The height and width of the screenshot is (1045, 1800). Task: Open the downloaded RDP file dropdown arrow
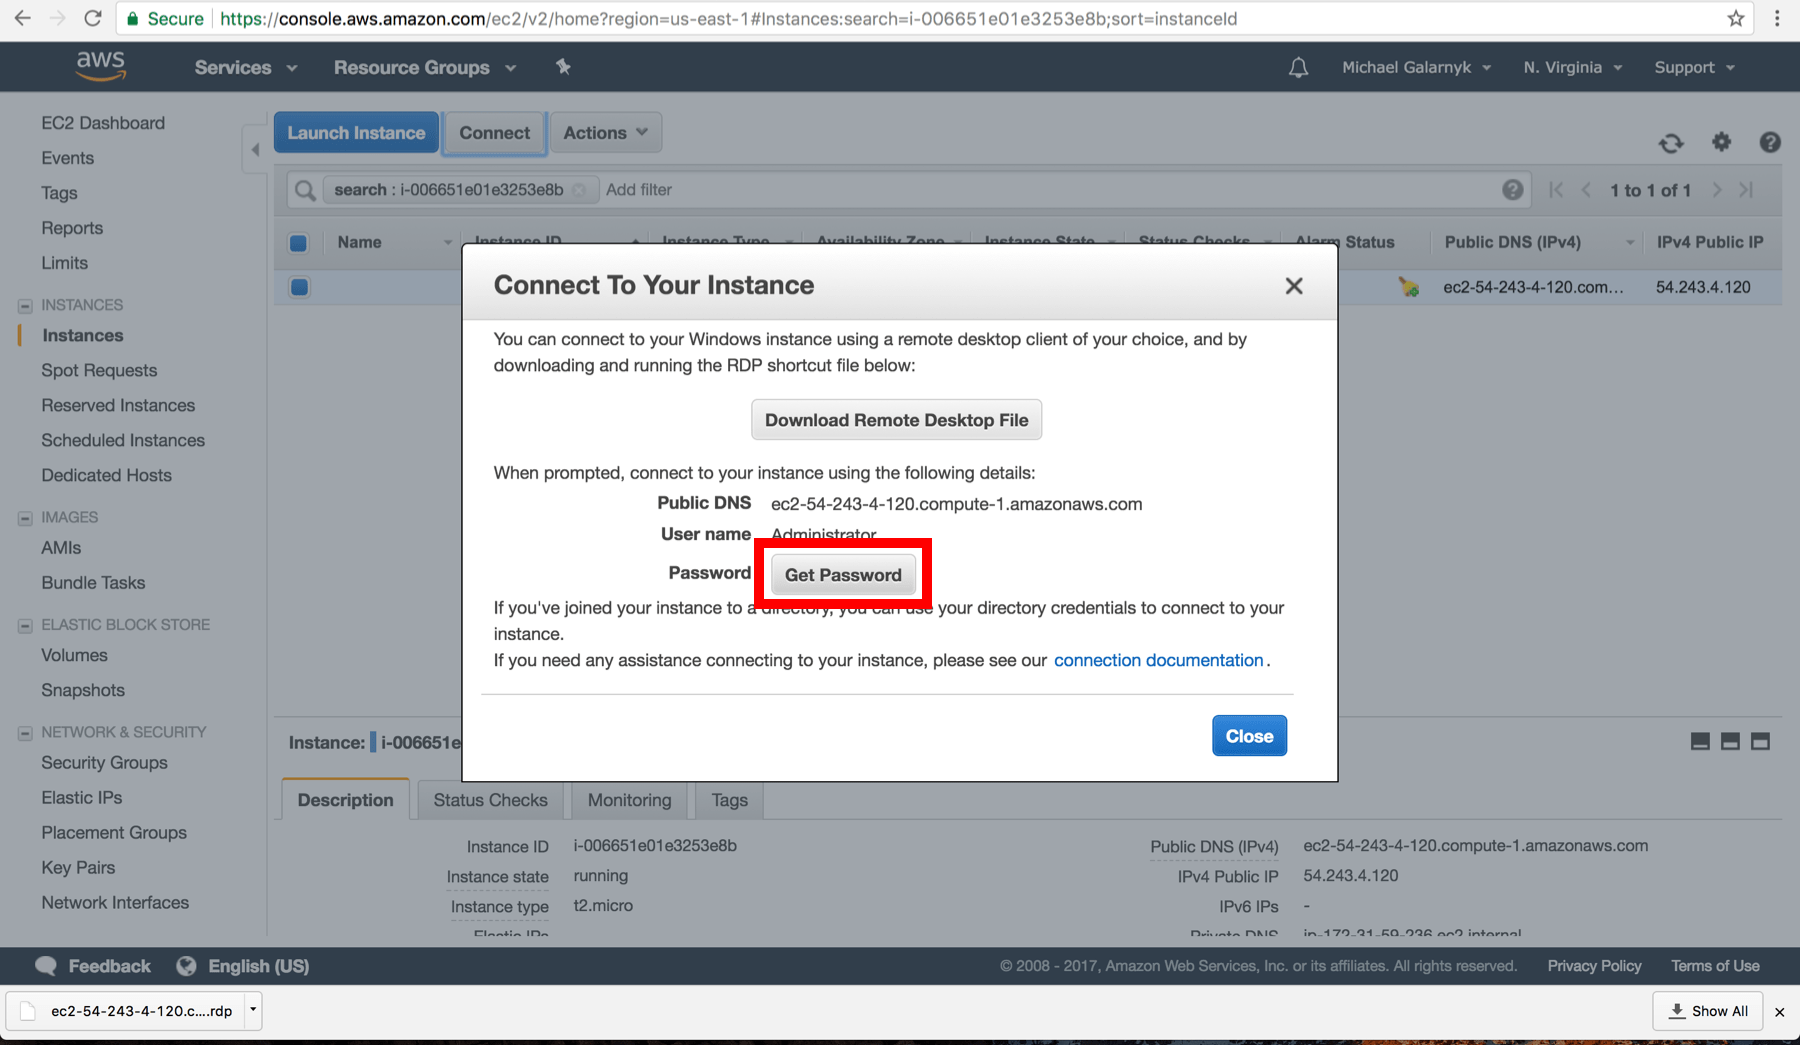click(x=253, y=1011)
